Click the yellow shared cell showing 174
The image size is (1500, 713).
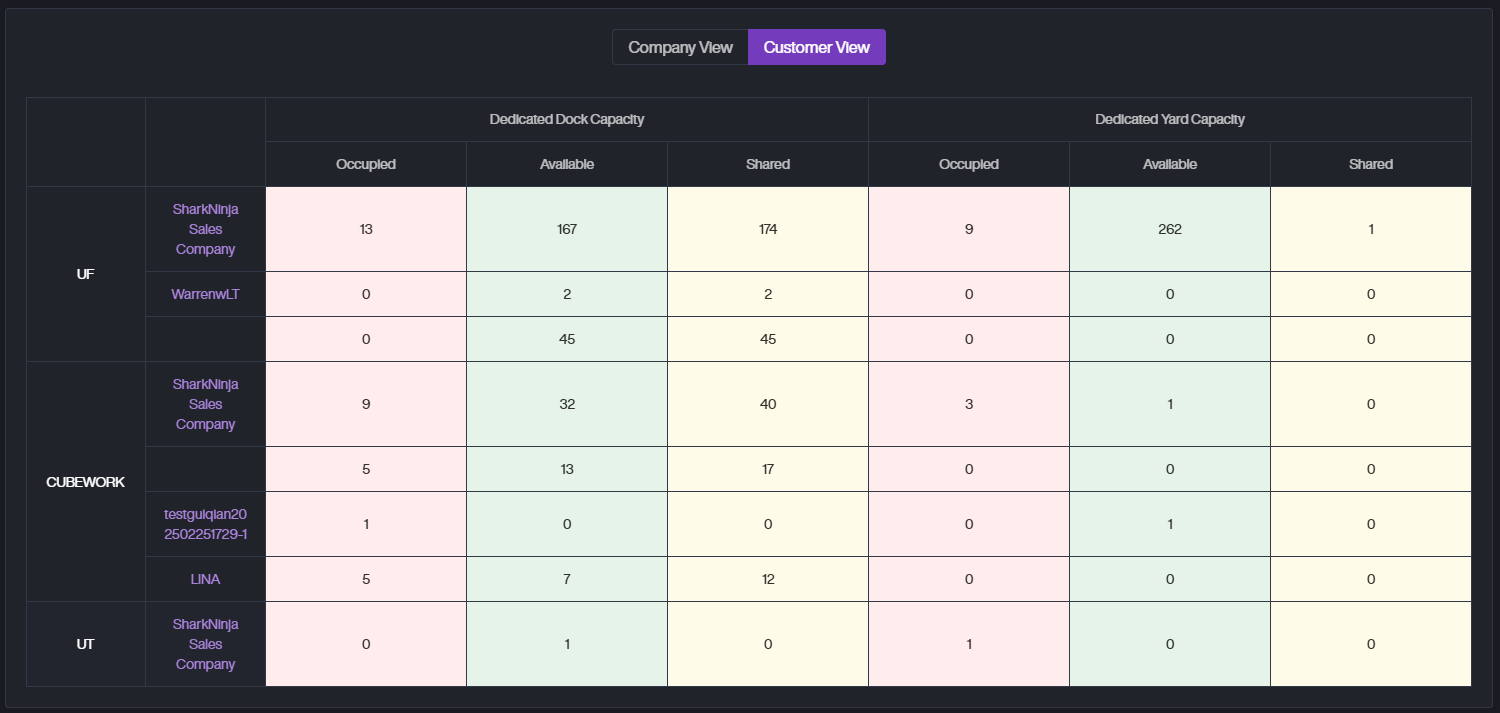point(767,229)
